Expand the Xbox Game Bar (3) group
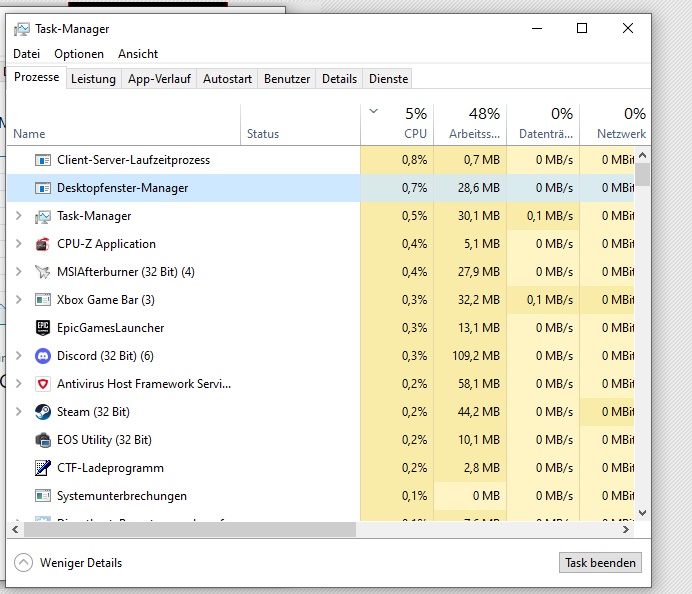Image resolution: width=692 pixels, height=594 pixels. coord(19,300)
